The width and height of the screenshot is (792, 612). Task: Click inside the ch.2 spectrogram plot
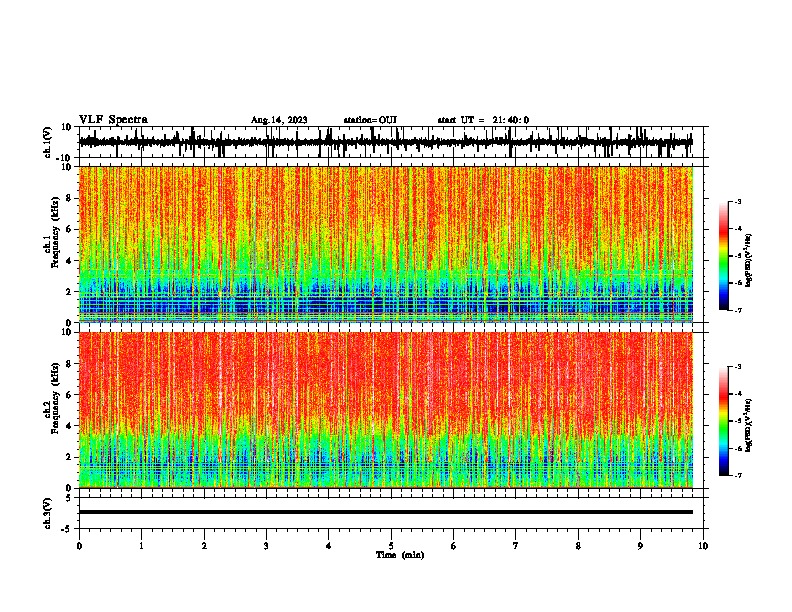pos(386,410)
